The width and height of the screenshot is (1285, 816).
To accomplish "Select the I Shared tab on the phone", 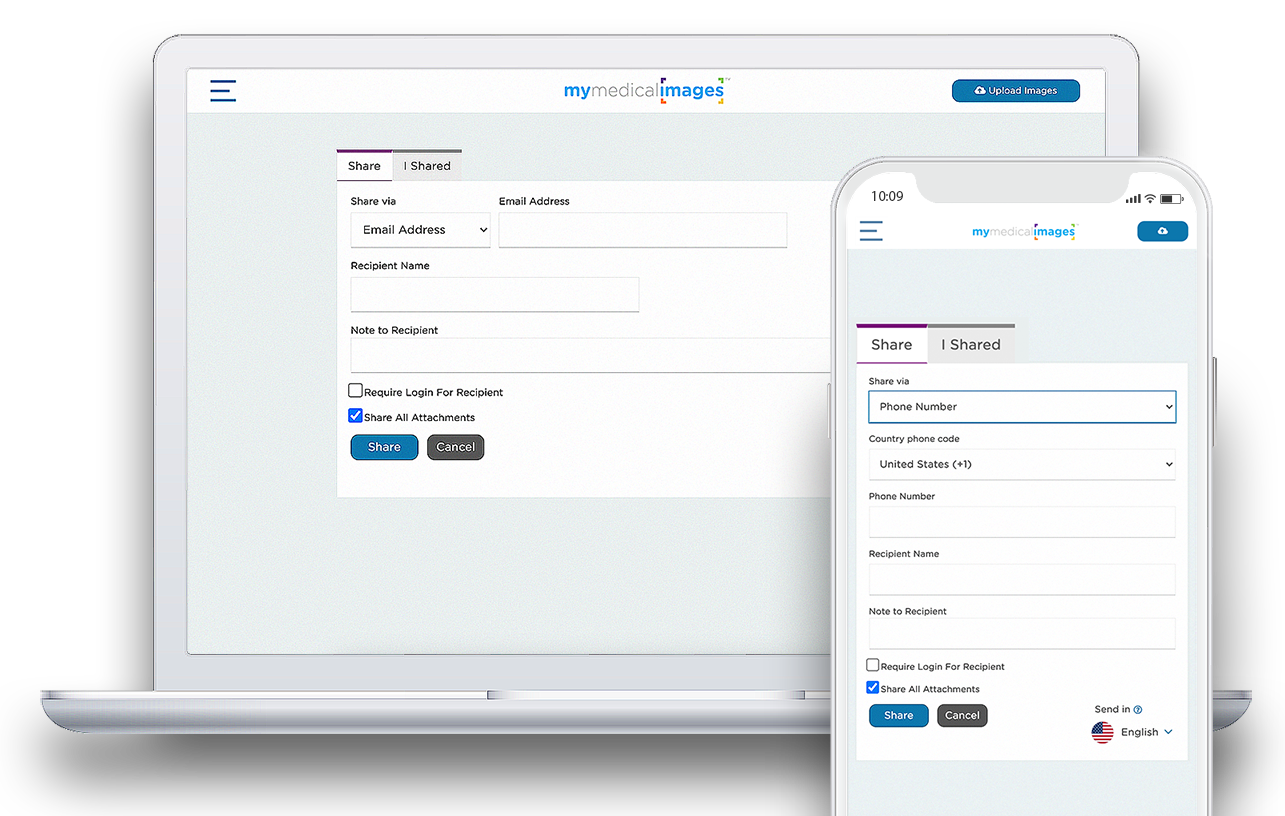I will point(971,344).
